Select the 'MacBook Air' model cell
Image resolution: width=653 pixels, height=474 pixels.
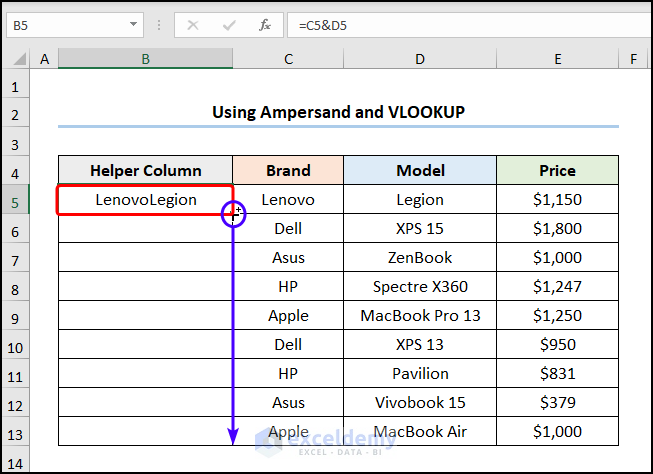point(420,432)
